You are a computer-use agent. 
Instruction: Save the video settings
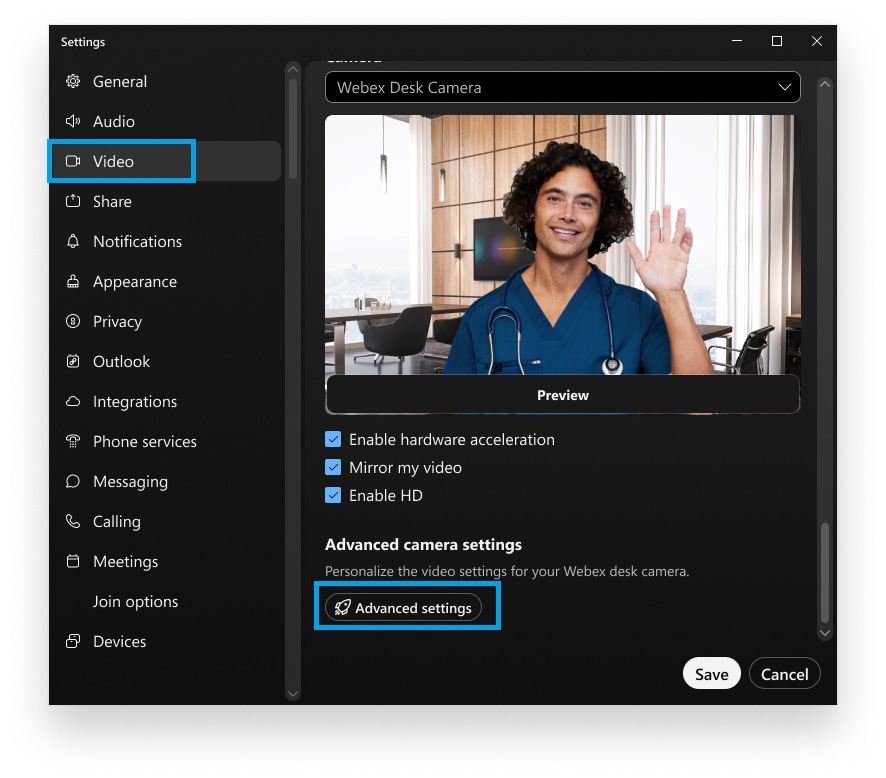[x=711, y=673]
